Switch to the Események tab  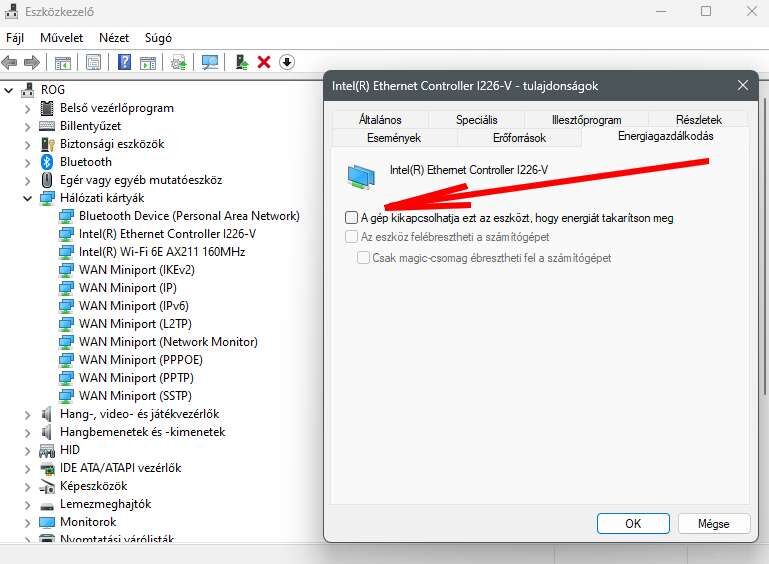(394, 138)
